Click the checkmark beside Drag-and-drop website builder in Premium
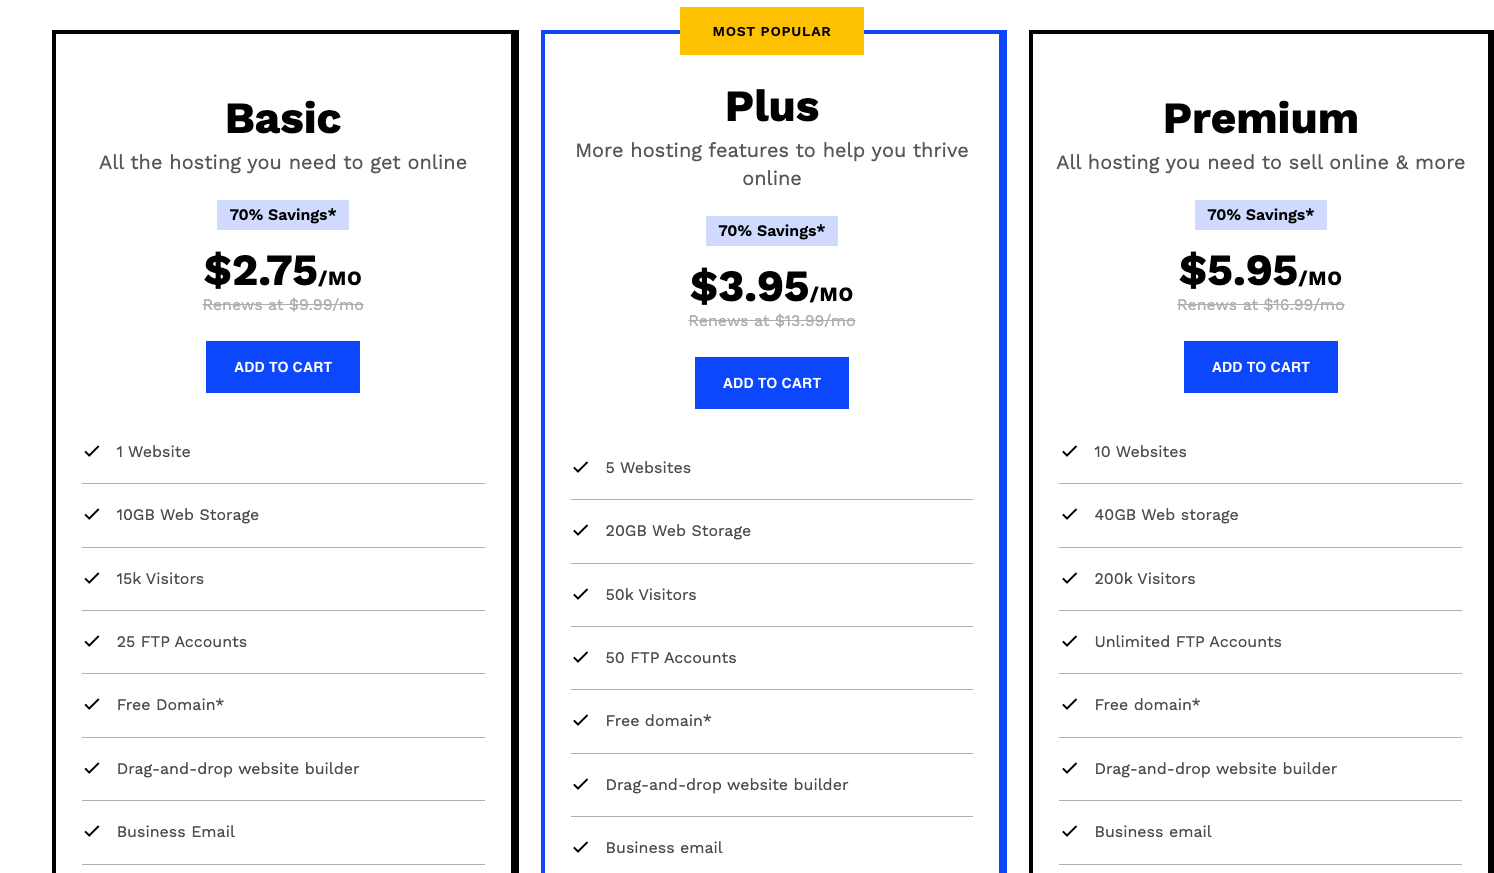The image size is (1494, 873). coord(1070,768)
